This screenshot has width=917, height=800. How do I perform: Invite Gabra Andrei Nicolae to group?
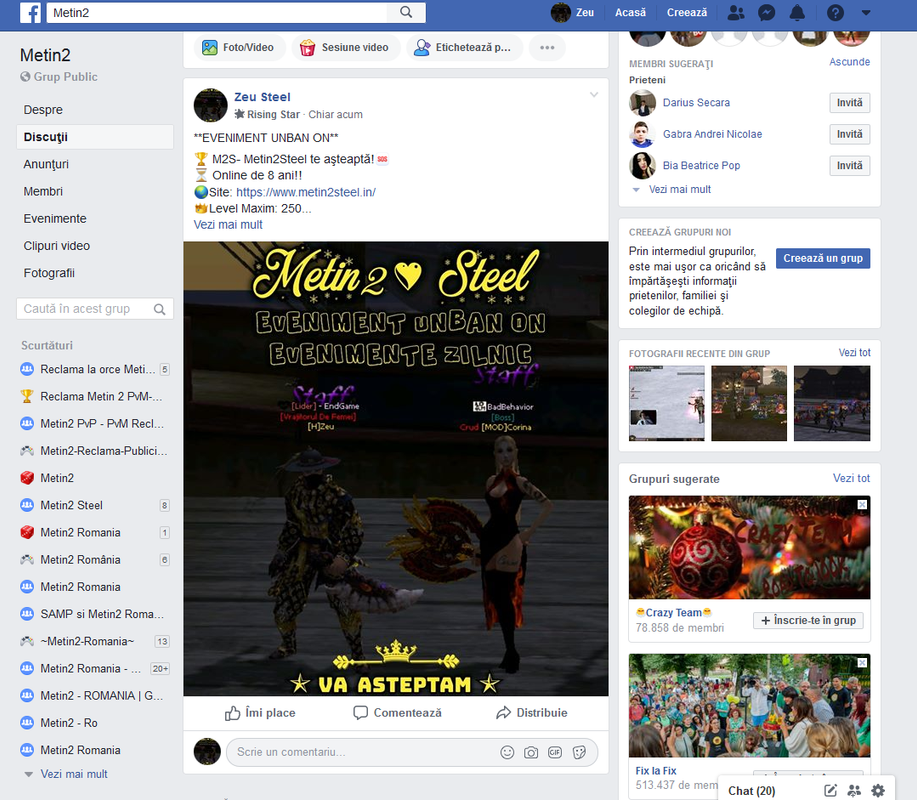pyautogui.click(x=849, y=135)
